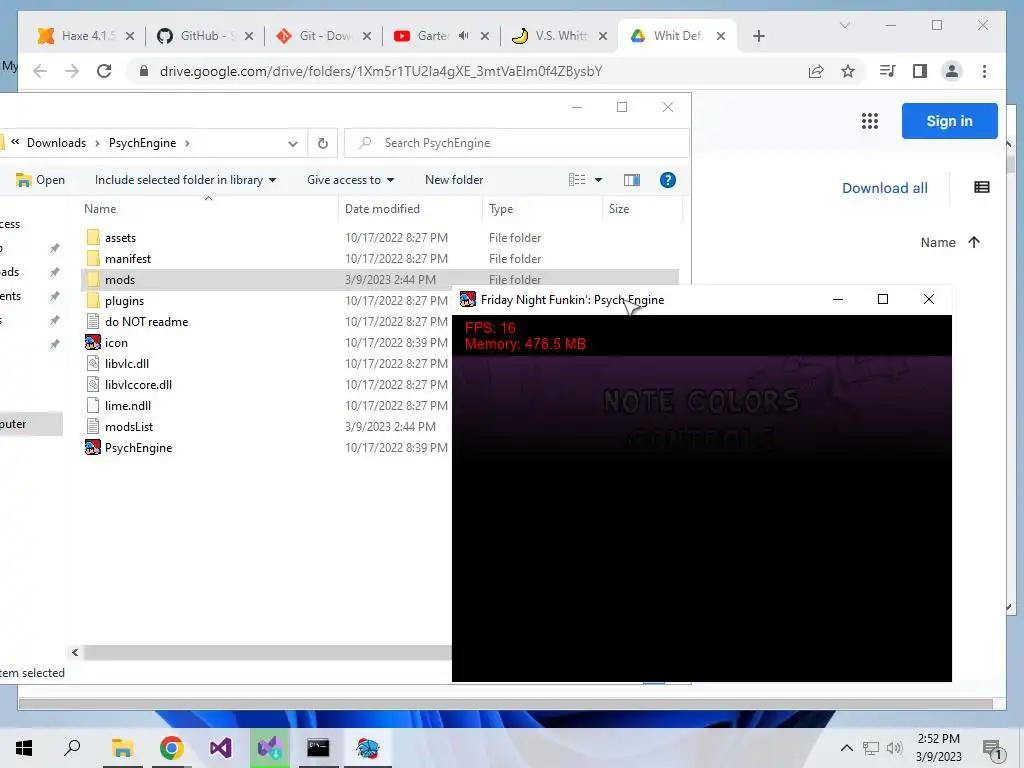Open Visual Studio Installer taskbar icon

[270, 748]
